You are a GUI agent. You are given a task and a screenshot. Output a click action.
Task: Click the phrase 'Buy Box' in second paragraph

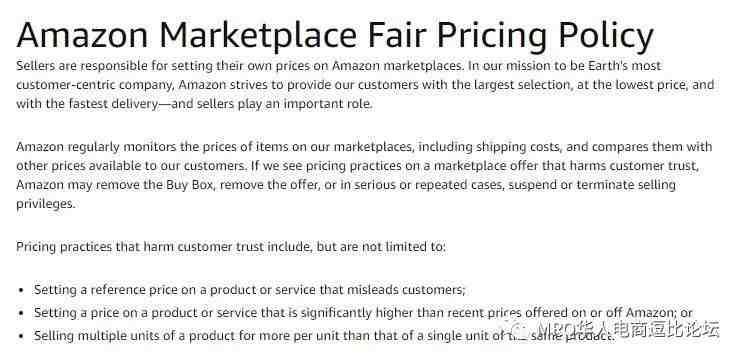click(190, 184)
